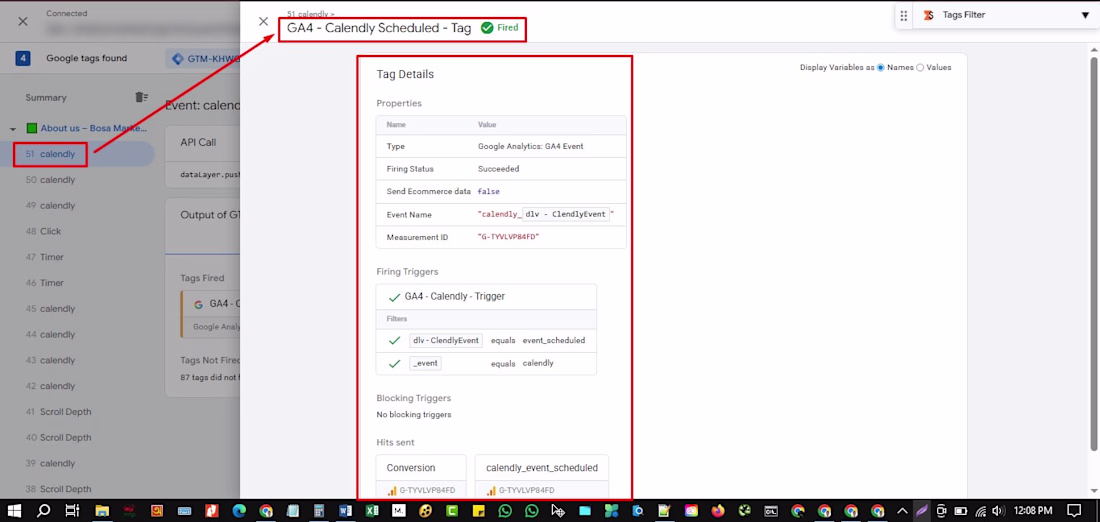The height and width of the screenshot is (522, 1100).
Task: Click the green Fired status badge
Action: pyautogui.click(x=499, y=28)
